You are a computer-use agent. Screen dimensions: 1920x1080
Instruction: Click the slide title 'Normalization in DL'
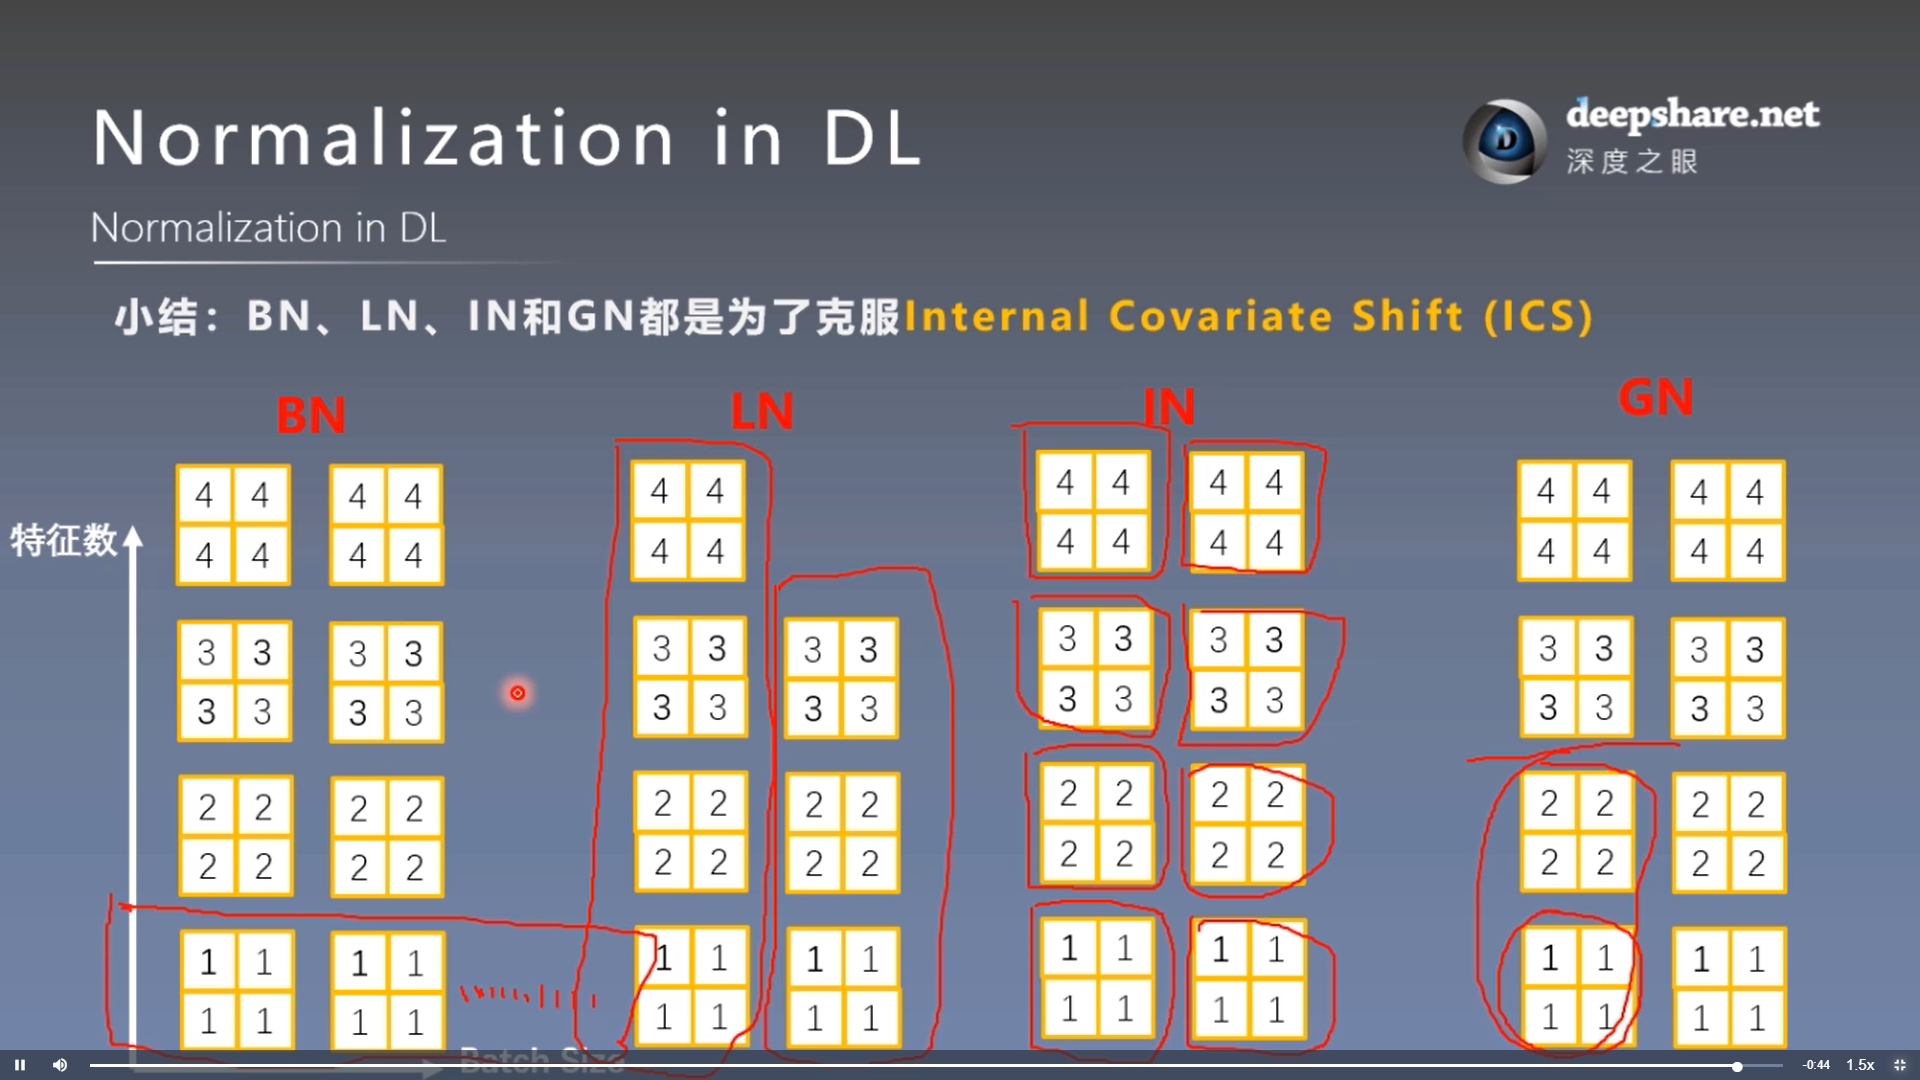point(507,138)
